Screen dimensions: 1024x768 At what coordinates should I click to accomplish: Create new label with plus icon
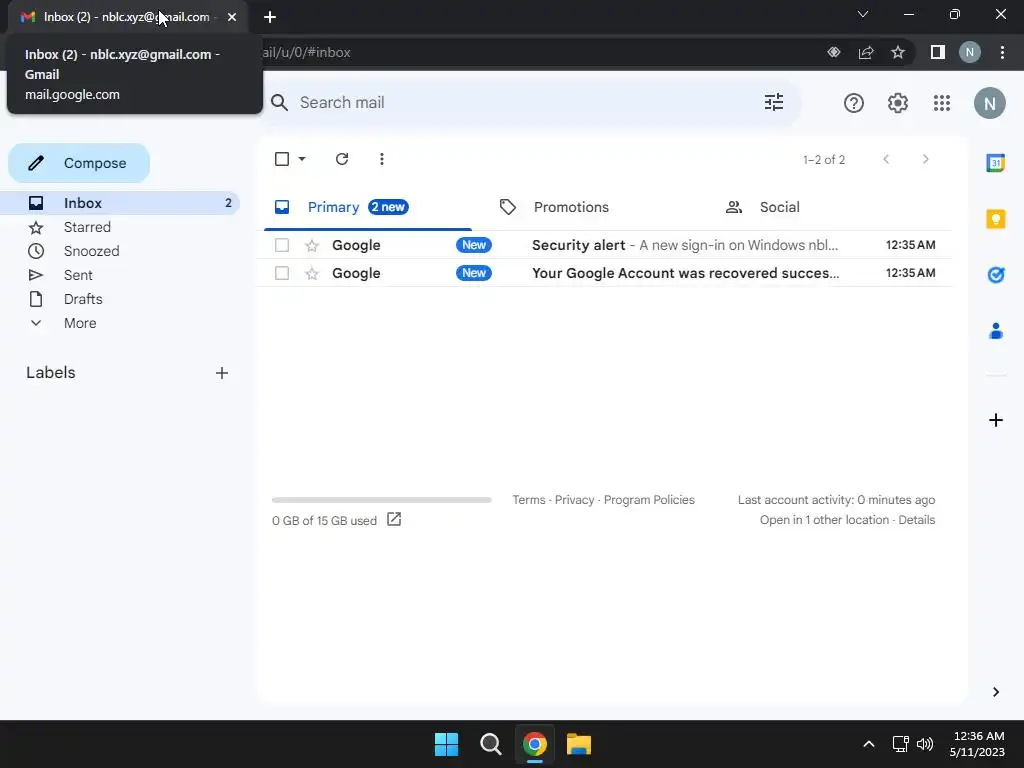pos(222,373)
